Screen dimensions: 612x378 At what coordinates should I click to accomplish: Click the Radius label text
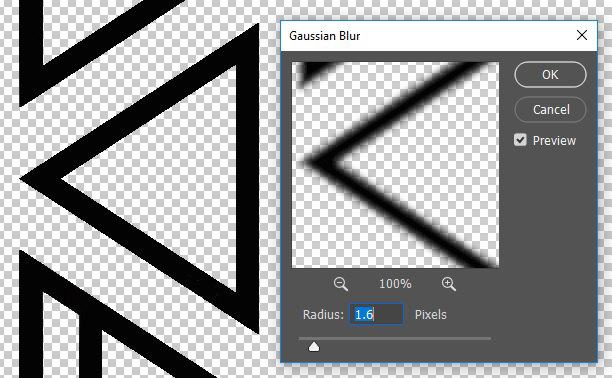click(x=323, y=315)
